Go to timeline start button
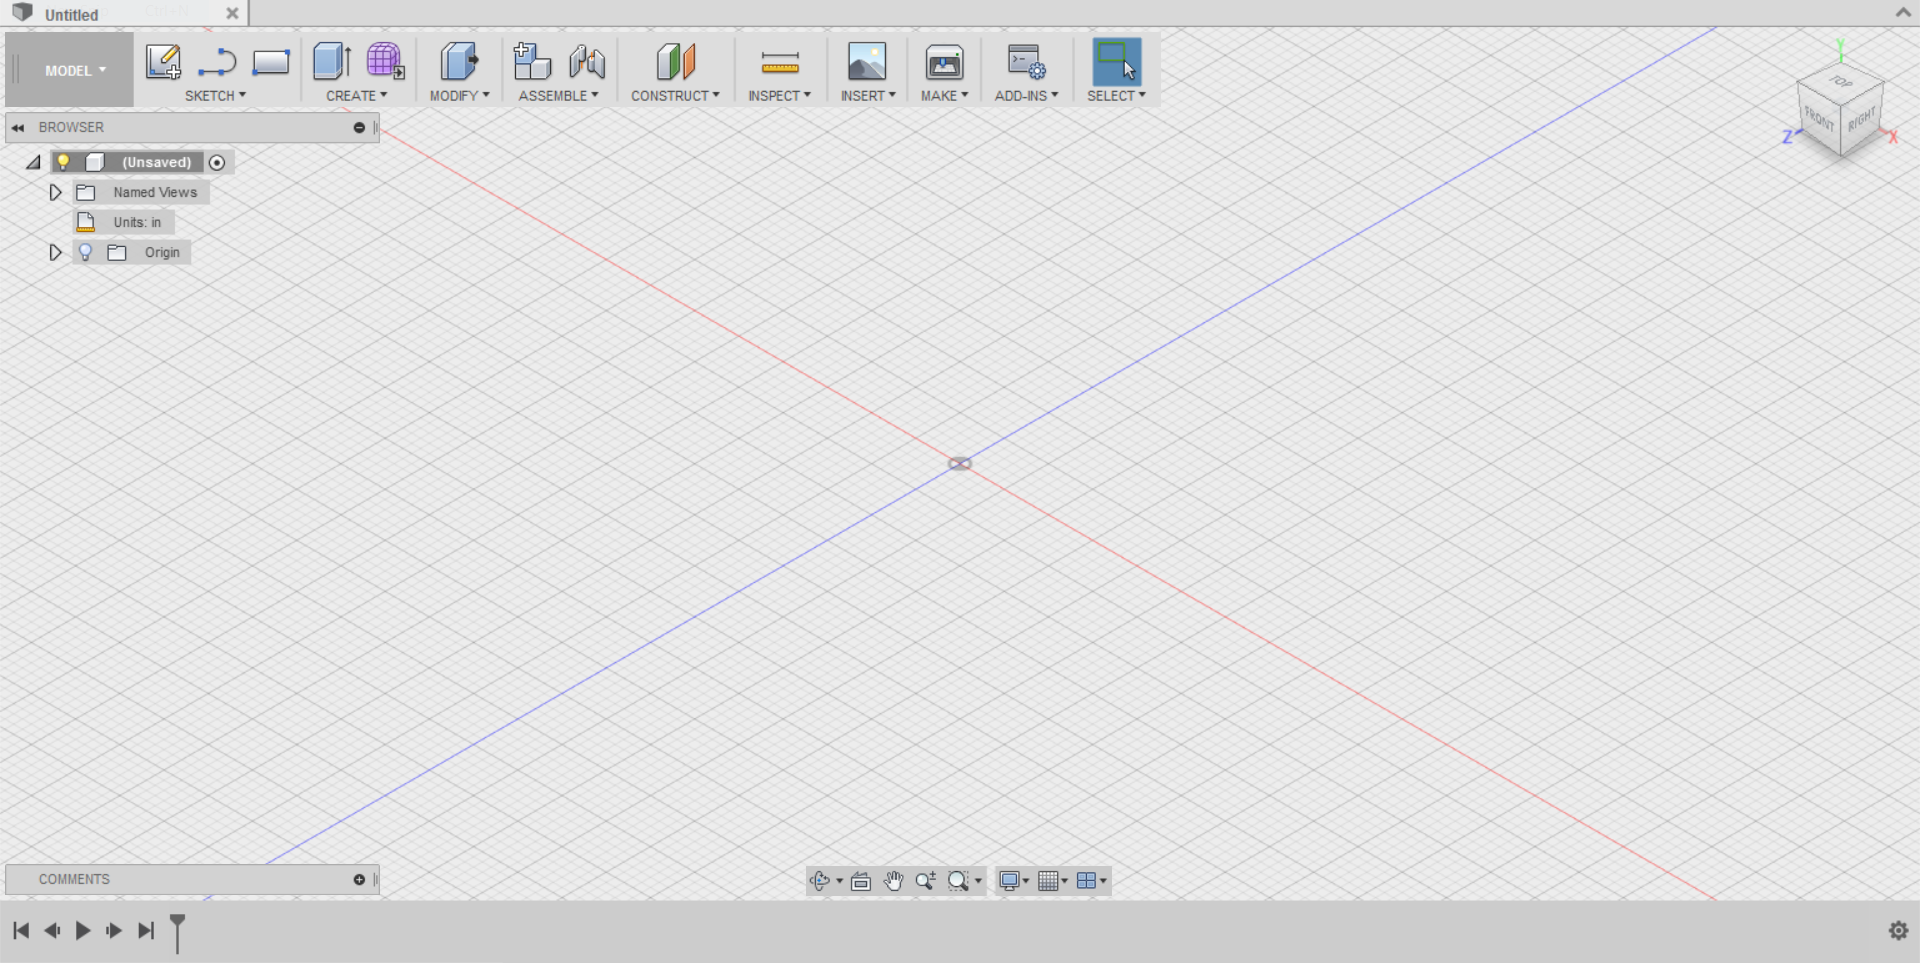 point(21,931)
